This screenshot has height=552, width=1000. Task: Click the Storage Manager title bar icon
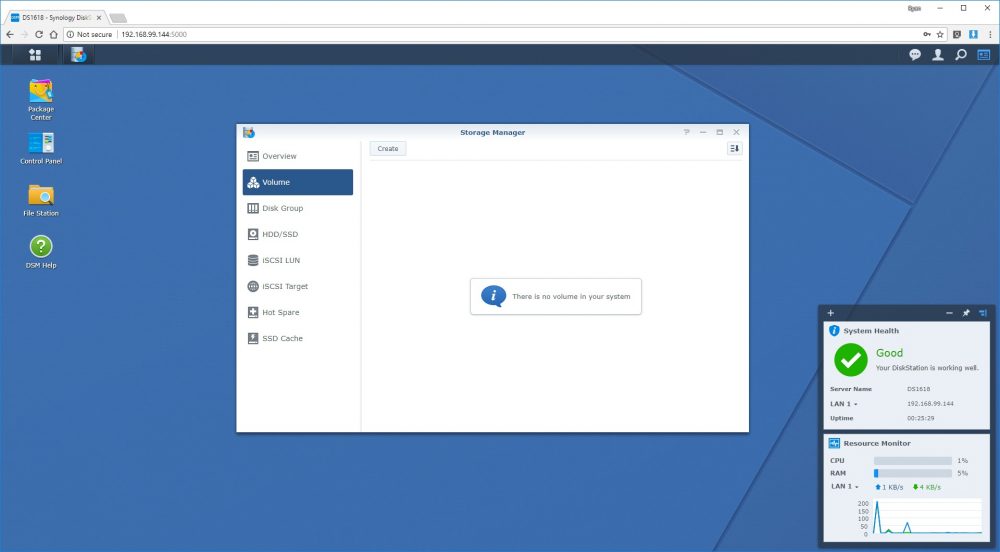249,132
